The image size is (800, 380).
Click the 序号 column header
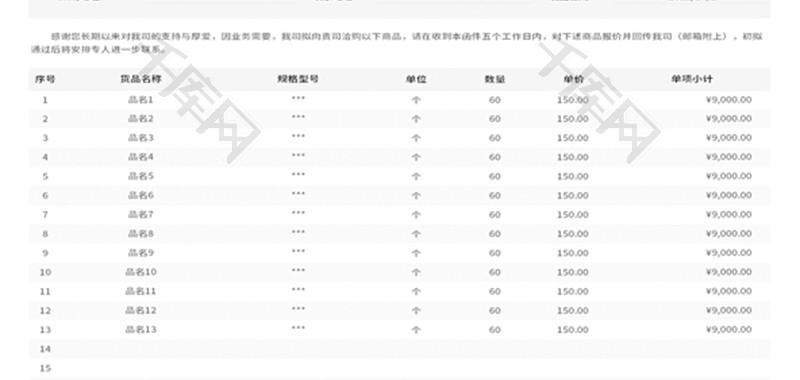pyautogui.click(x=45, y=80)
